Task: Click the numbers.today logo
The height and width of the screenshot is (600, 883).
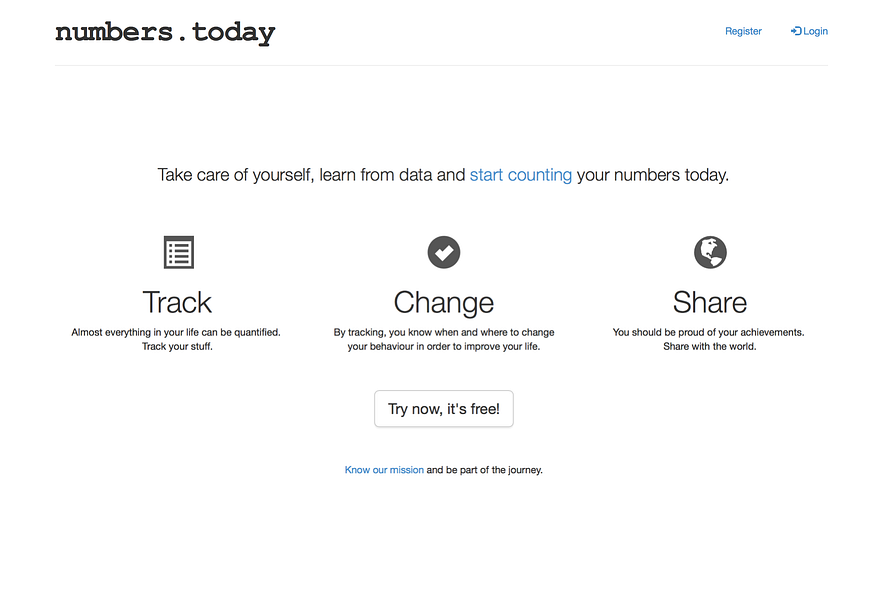Action: (165, 32)
